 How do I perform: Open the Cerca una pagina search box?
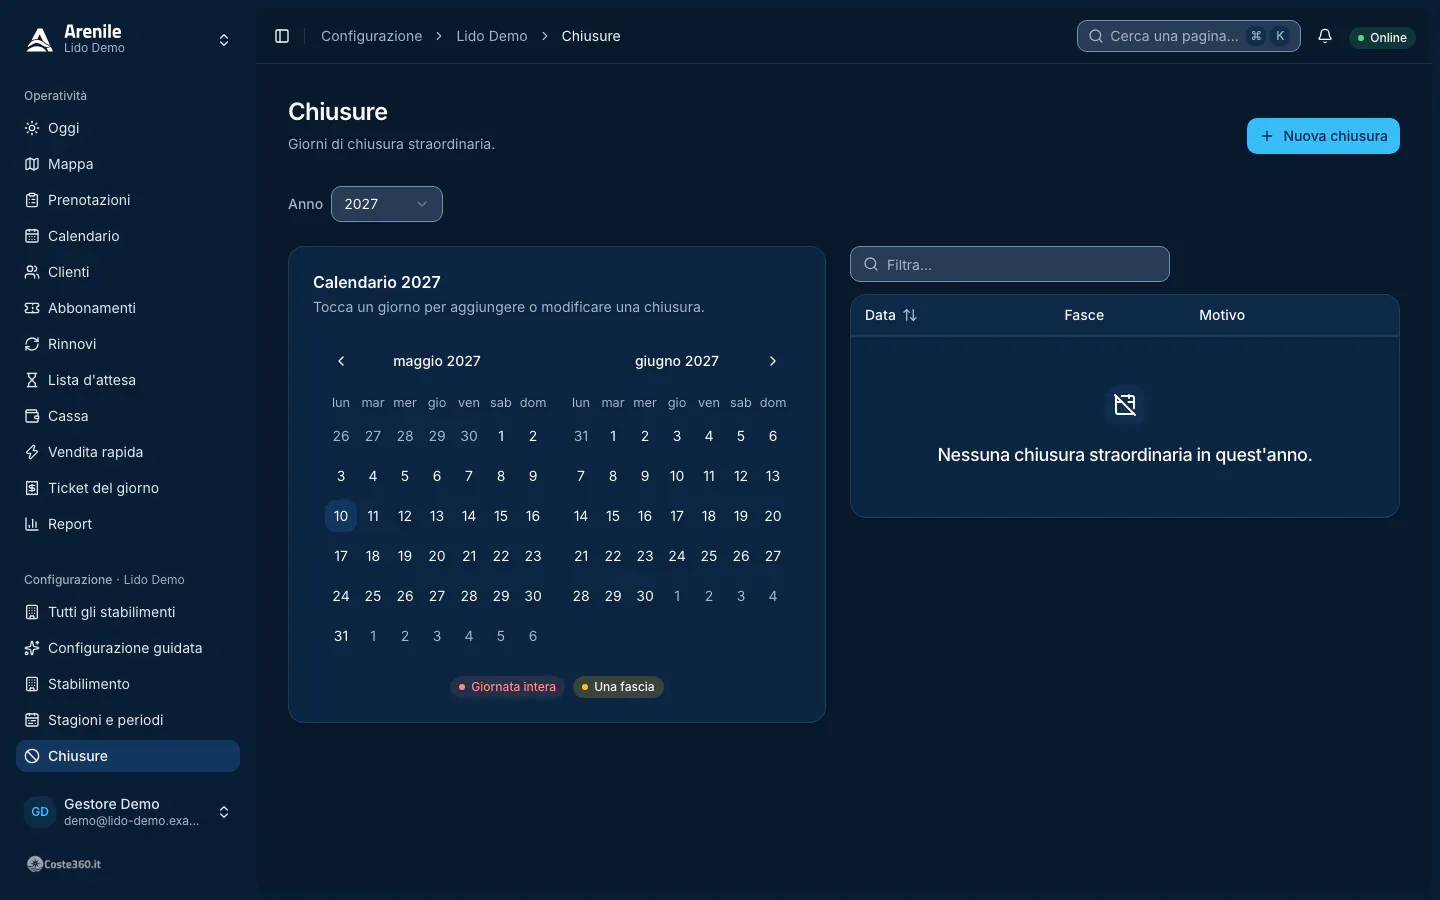[1189, 36]
